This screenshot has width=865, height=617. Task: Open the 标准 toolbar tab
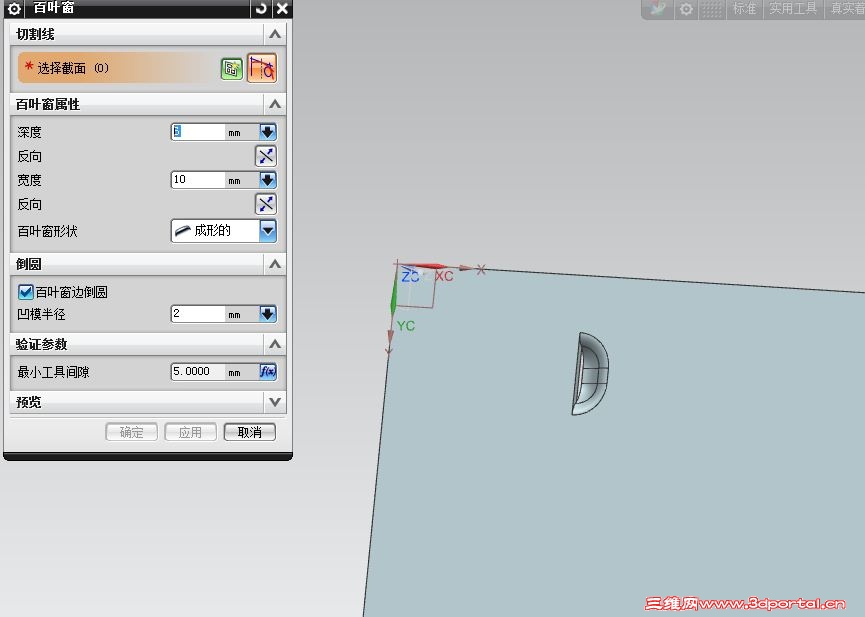pos(744,9)
